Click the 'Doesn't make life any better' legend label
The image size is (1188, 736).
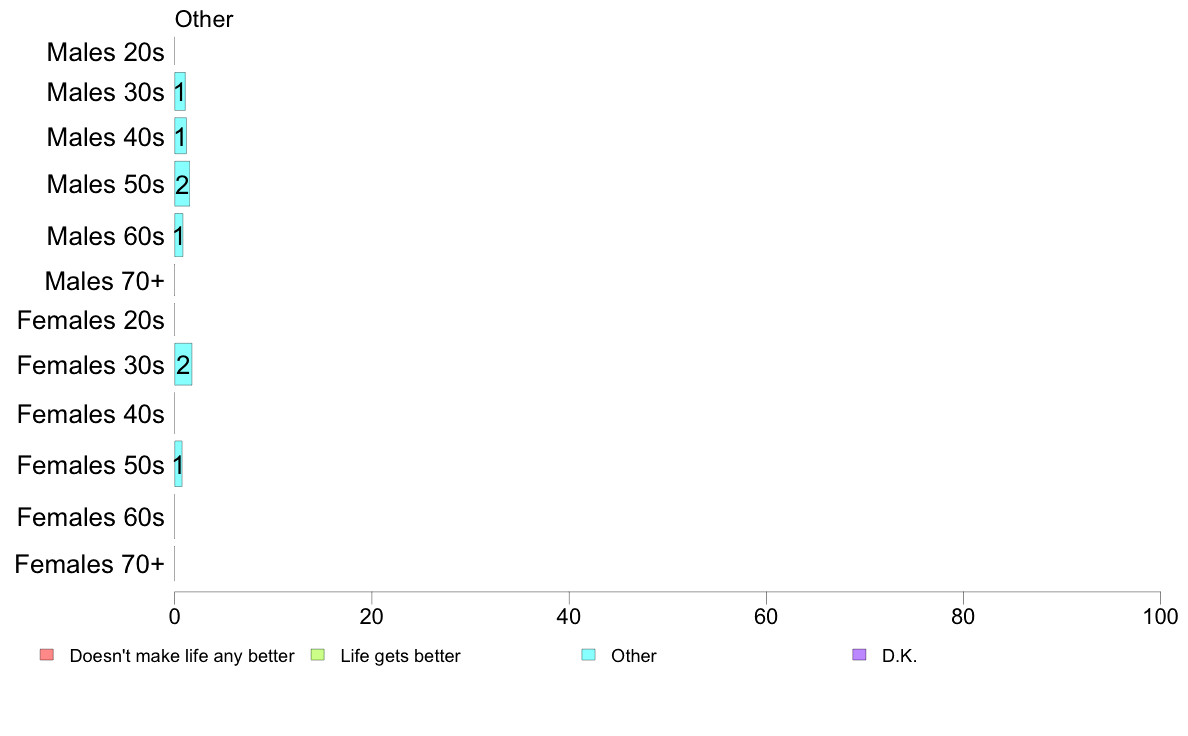click(182, 656)
